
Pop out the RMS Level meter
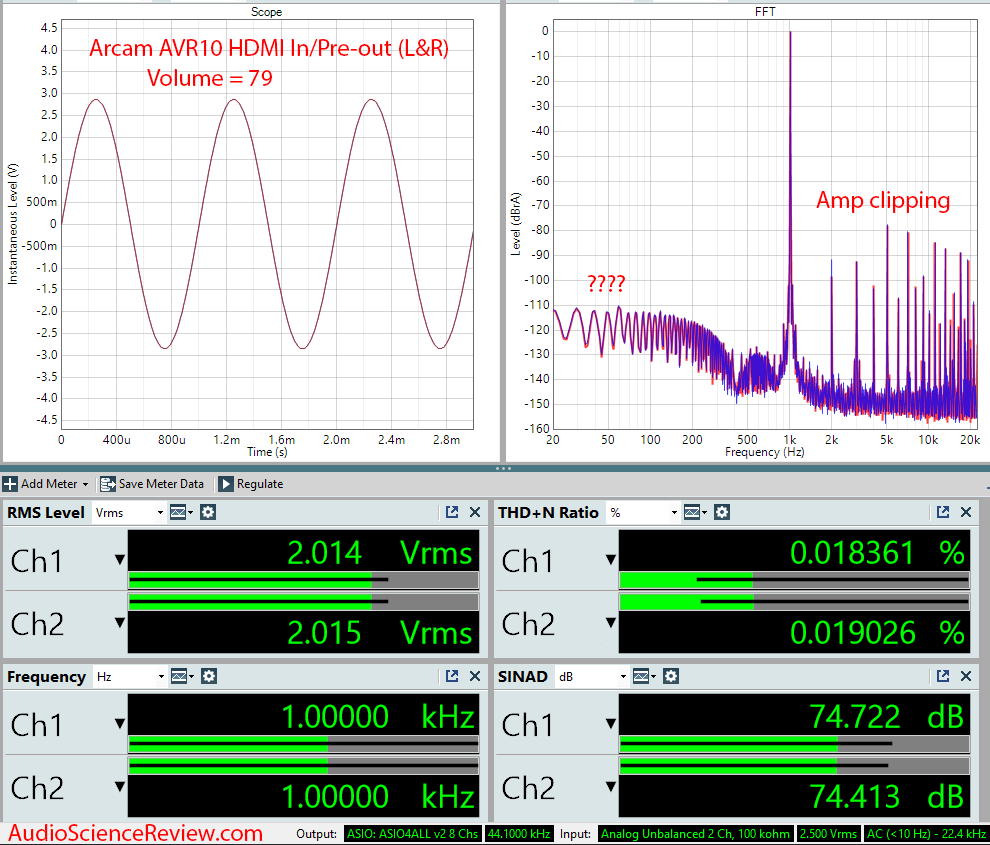click(x=452, y=512)
